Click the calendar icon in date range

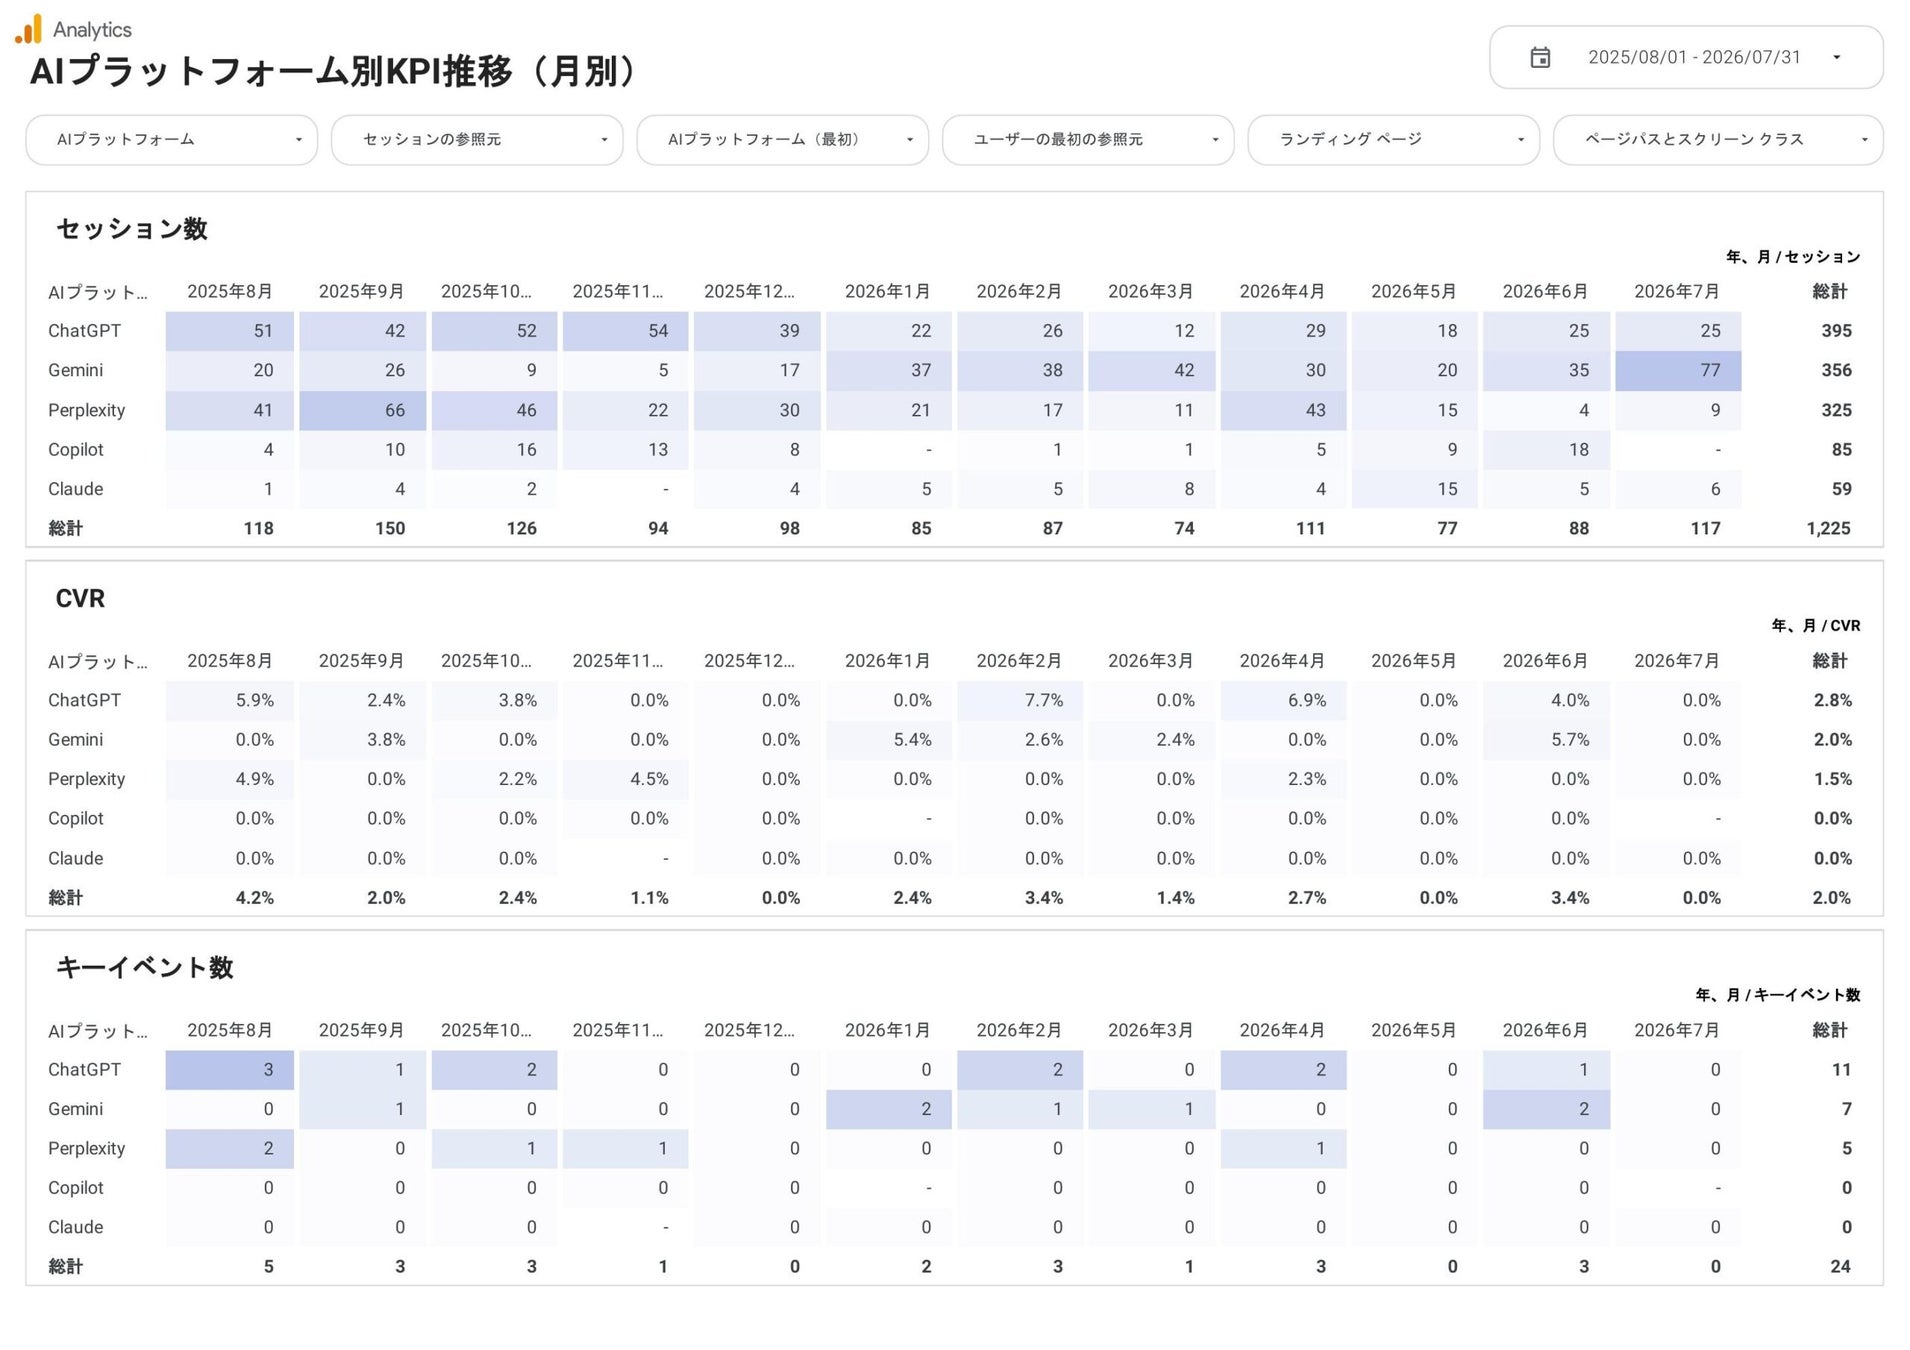pyautogui.click(x=1540, y=58)
